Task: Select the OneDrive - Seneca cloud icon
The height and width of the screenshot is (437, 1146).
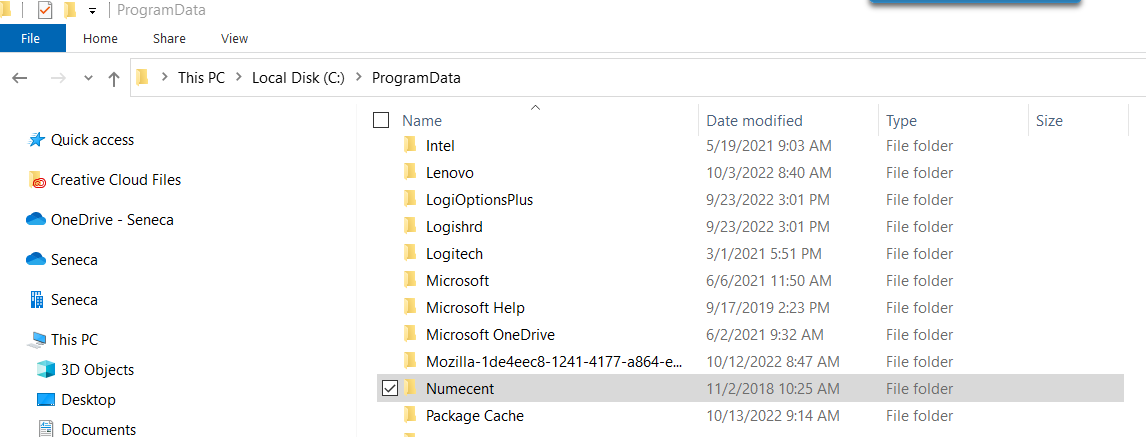Action: point(36,219)
